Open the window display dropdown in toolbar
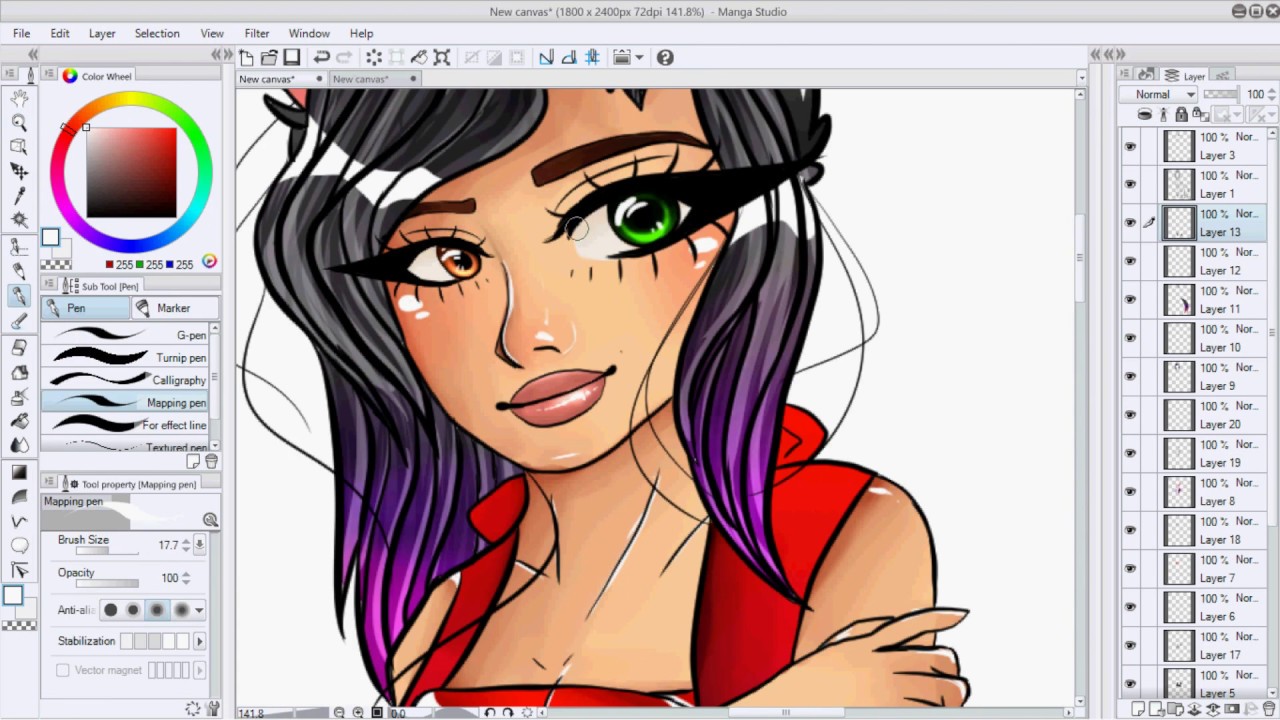 pos(639,57)
